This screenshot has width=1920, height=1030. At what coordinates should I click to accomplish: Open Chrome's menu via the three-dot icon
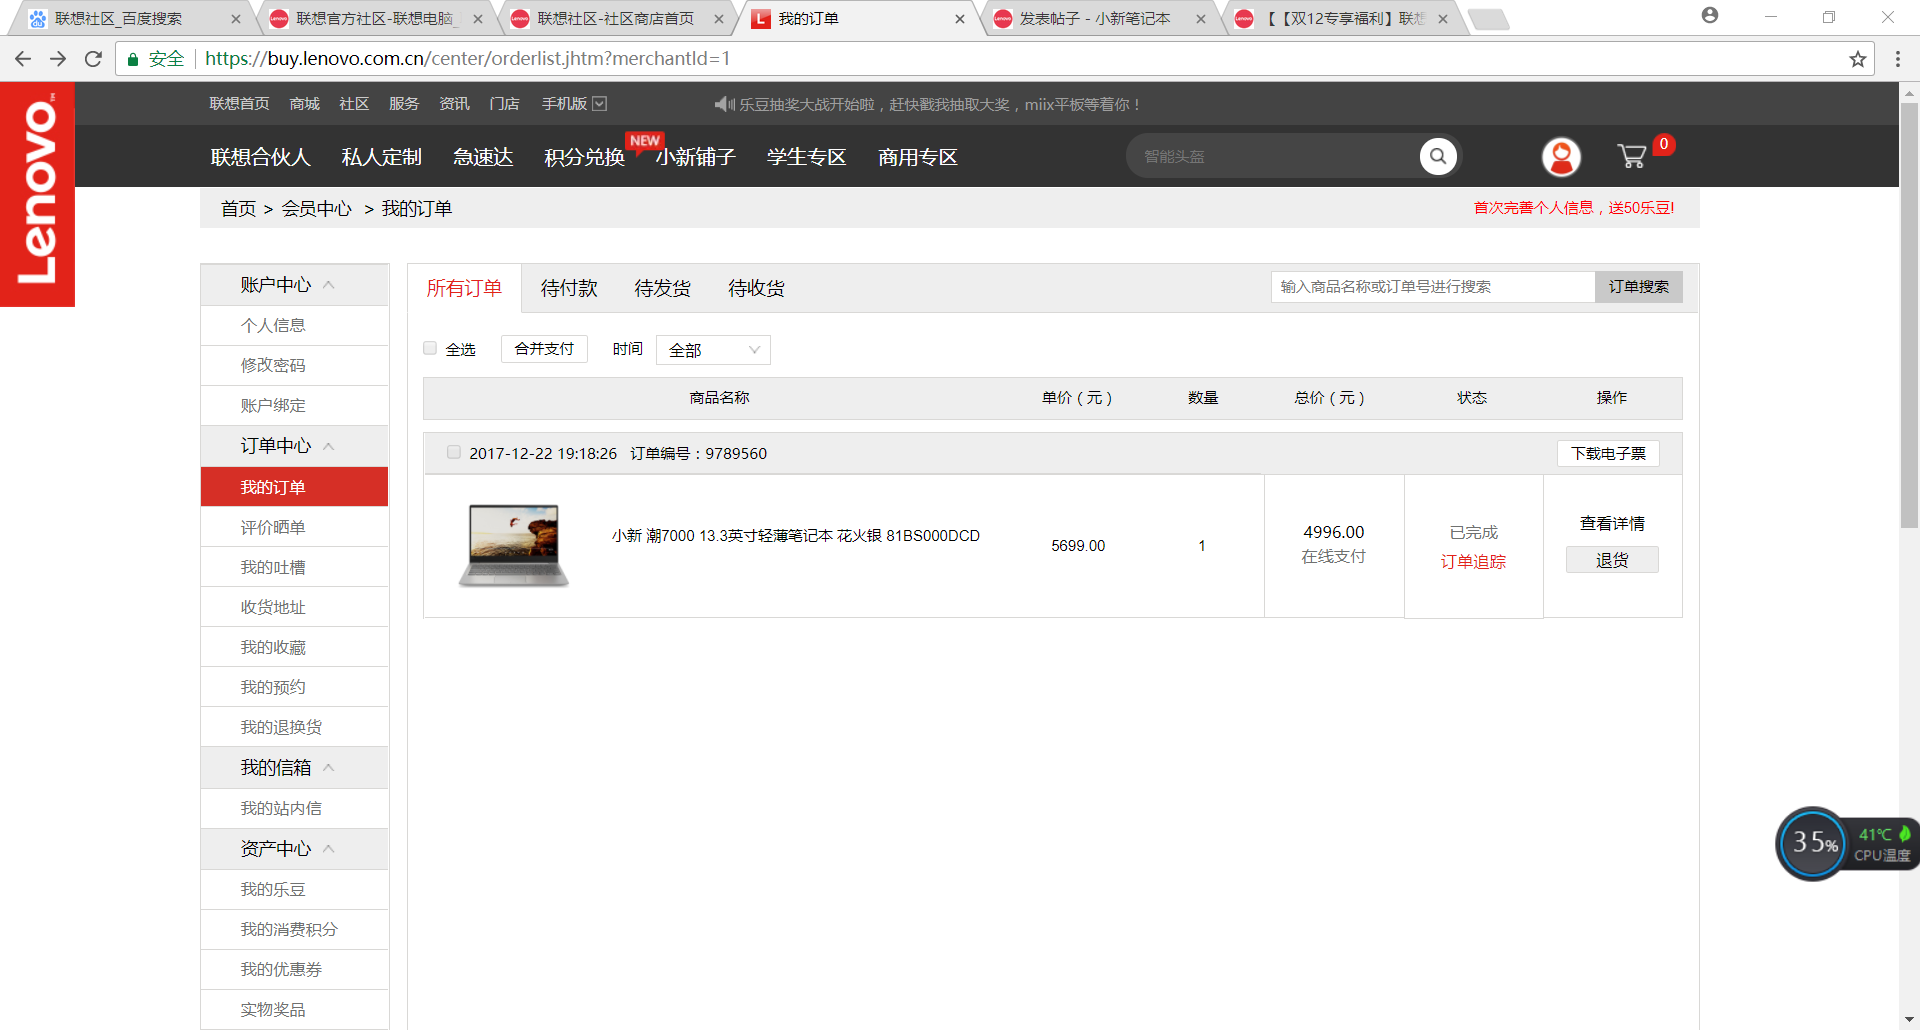pyautogui.click(x=1898, y=59)
